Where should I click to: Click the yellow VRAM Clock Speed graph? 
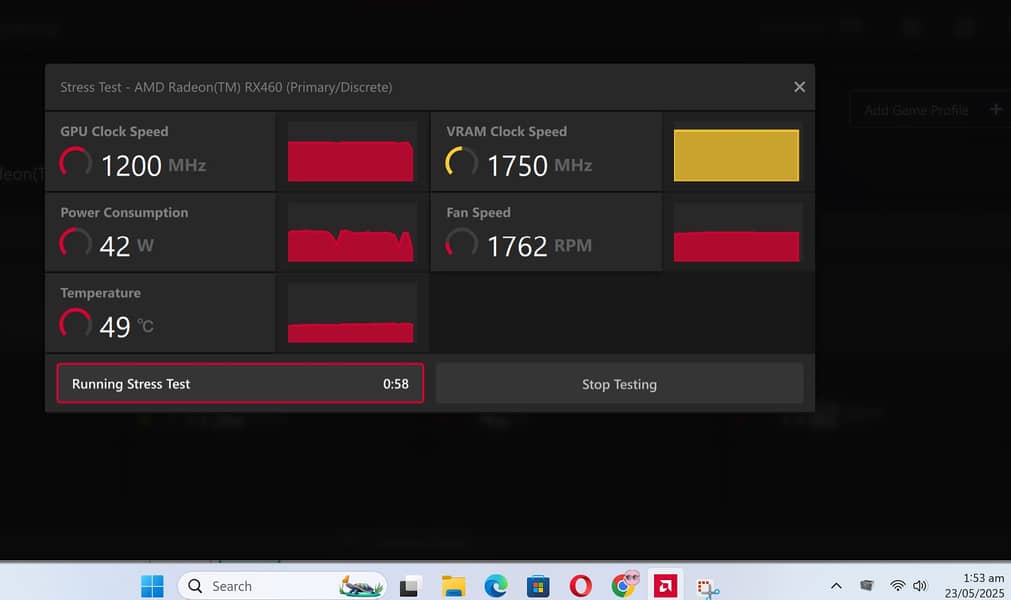[x=736, y=155]
